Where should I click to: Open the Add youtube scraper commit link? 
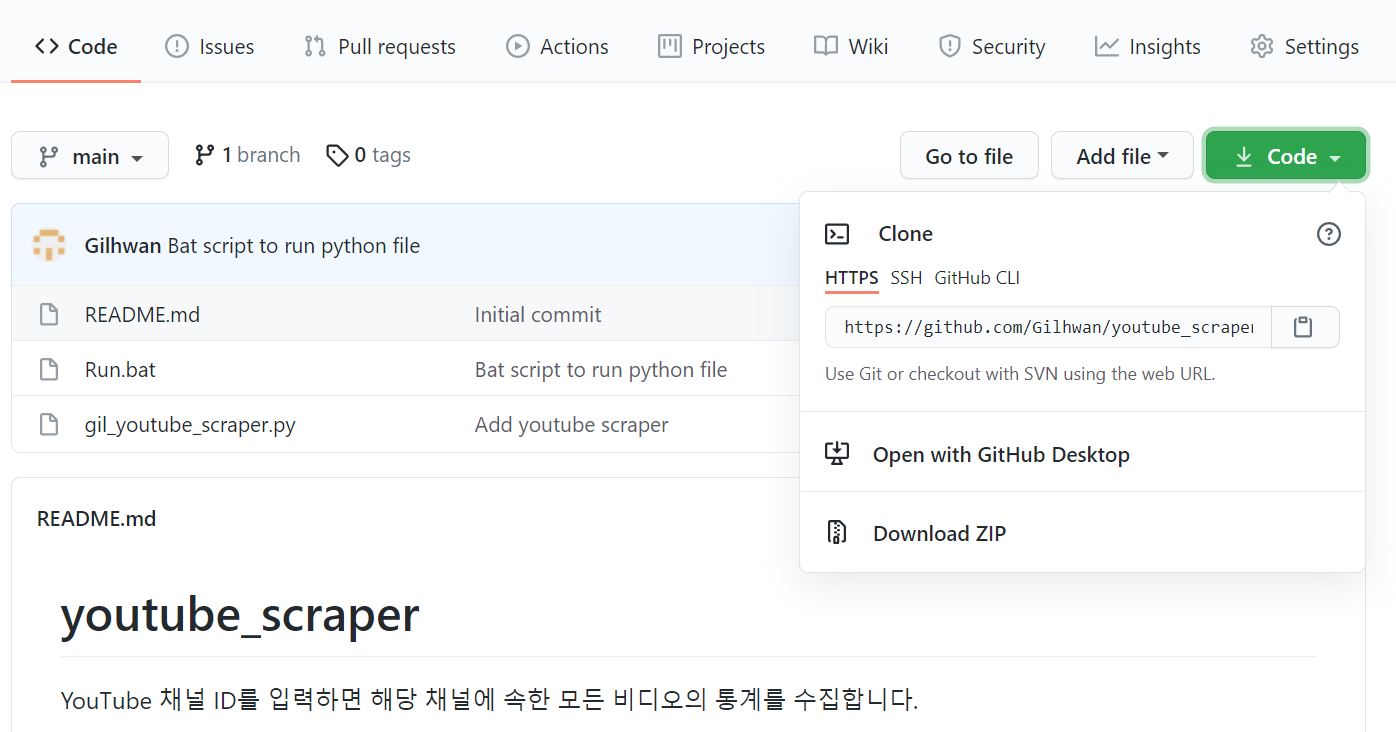[x=572, y=425]
